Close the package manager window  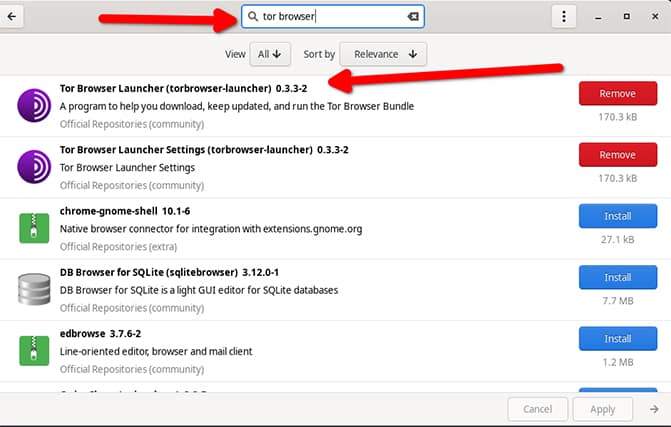655,16
